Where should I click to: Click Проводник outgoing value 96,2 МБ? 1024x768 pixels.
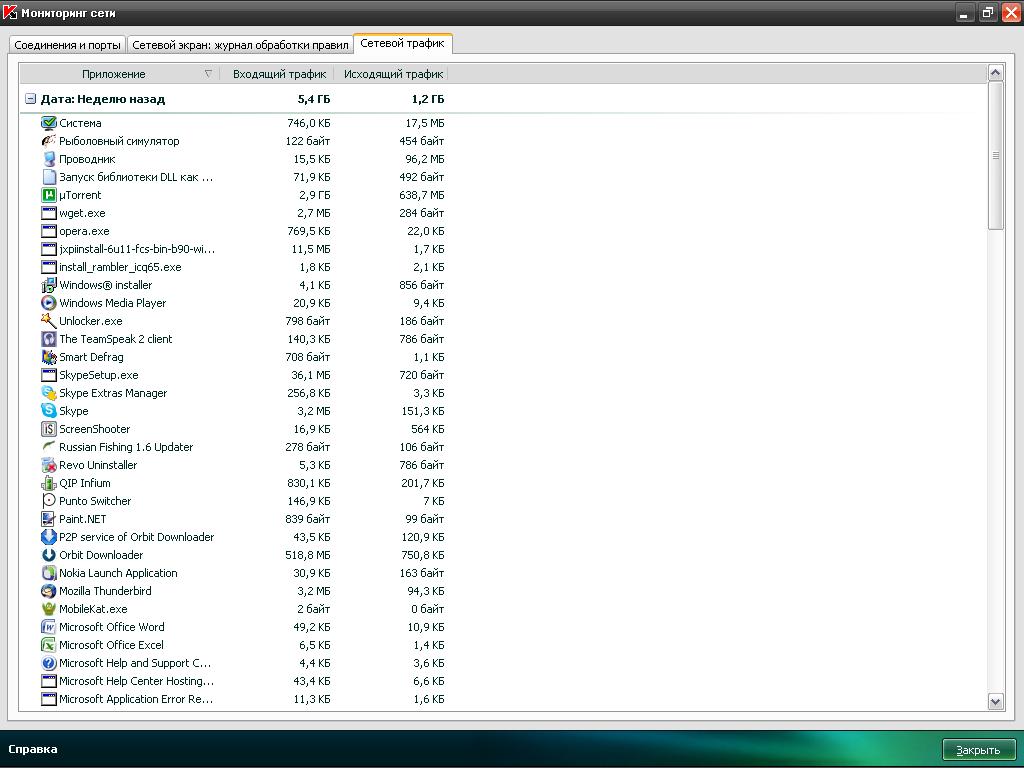click(x=424, y=159)
